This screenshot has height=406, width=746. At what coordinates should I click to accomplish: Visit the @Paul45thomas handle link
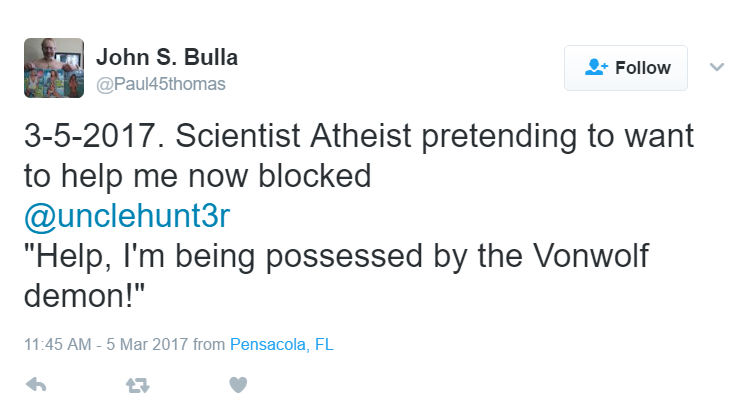pyautogui.click(x=161, y=84)
